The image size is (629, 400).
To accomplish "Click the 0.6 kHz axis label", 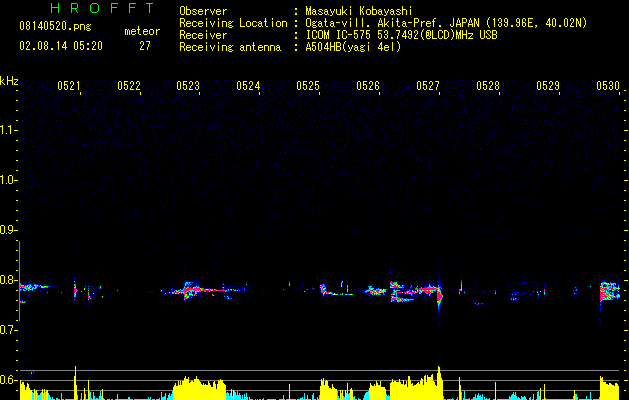I will (x=8, y=380).
